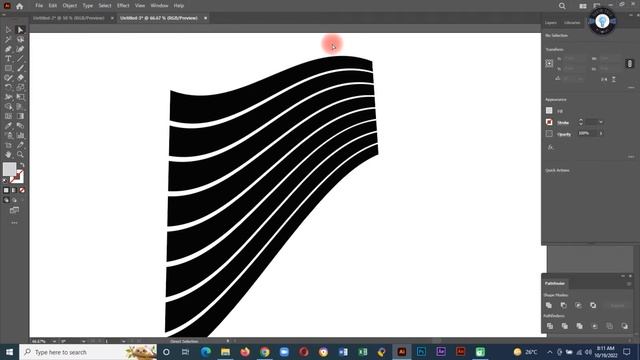Toggle constrain width and height proportions
The width and height of the screenshot is (640, 360).
629,63
